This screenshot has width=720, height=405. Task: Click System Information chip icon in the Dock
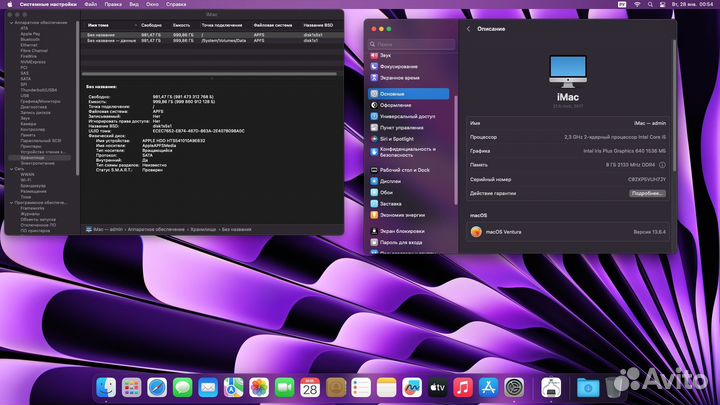click(551, 388)
